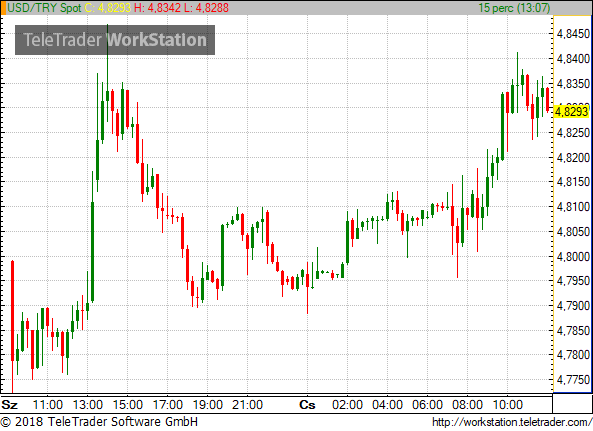
Task: Click the 2018 TeleTrader Software GmbH copyright text
Action: [99, 422]
